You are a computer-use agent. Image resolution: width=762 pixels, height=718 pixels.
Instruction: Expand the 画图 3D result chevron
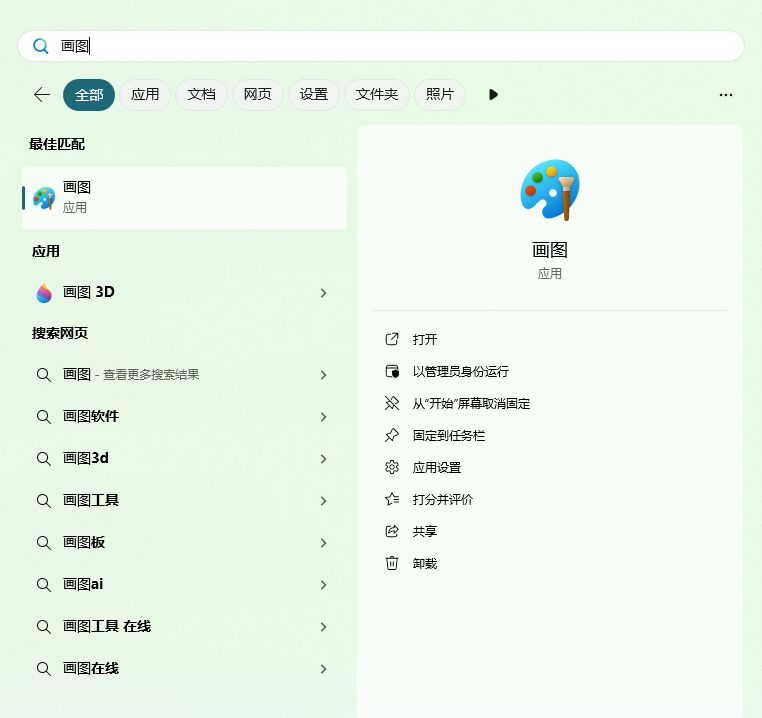click(x=324, y=293)
